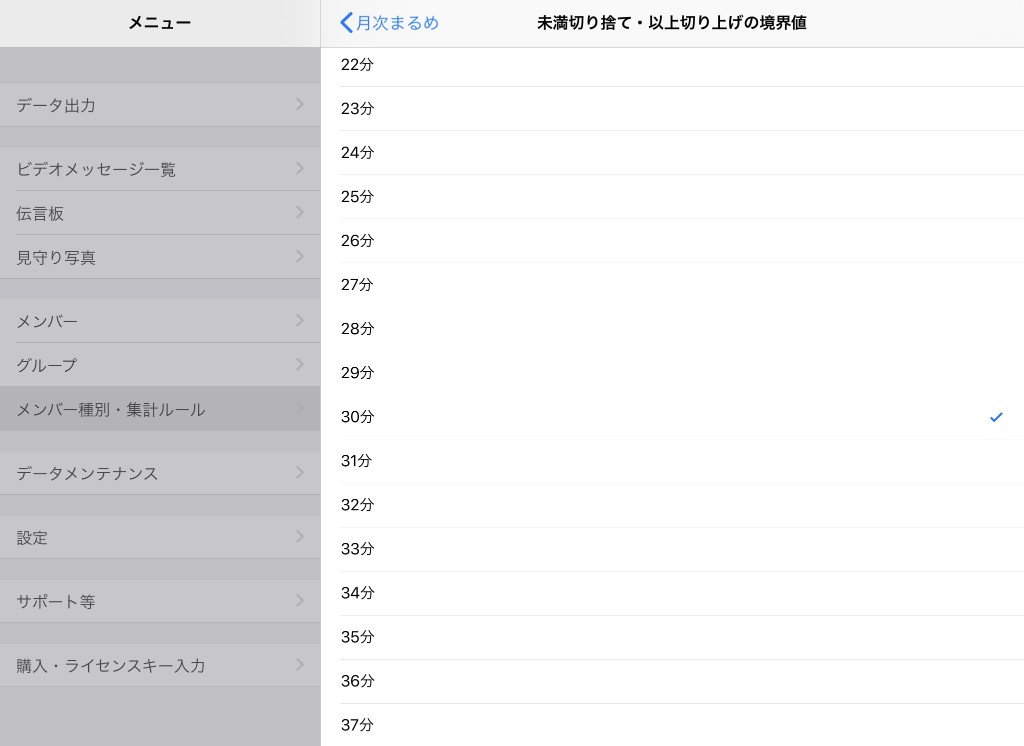Open the グループ sidebar entry

pos(46,365)
